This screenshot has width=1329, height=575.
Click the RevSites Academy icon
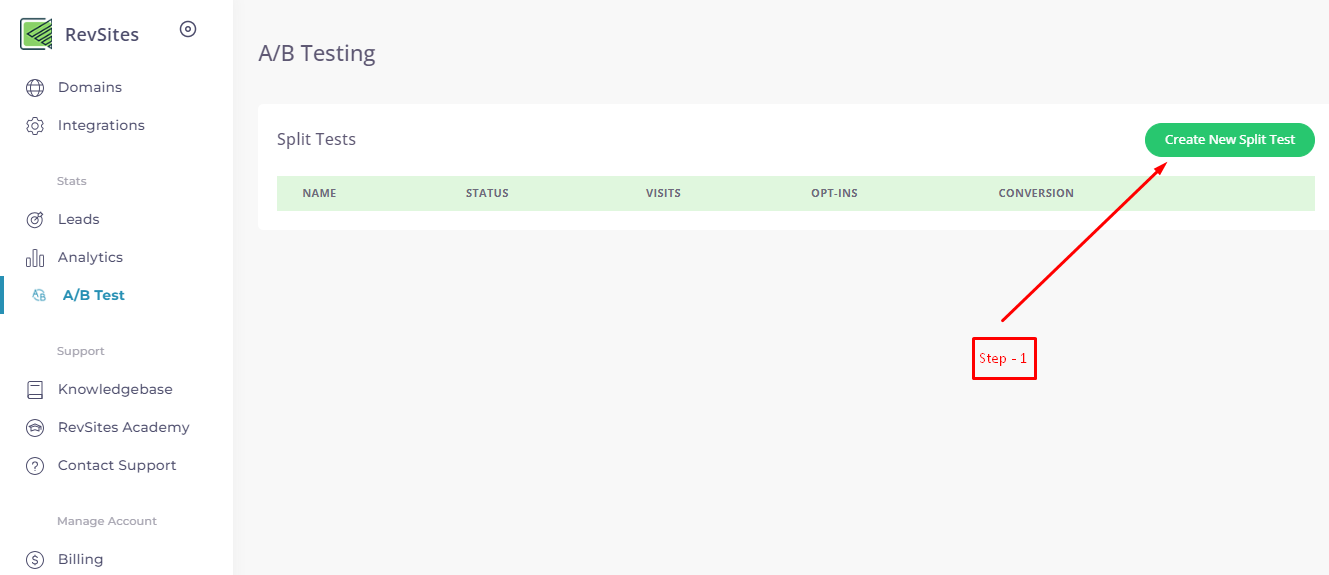(x=35, y=428)
